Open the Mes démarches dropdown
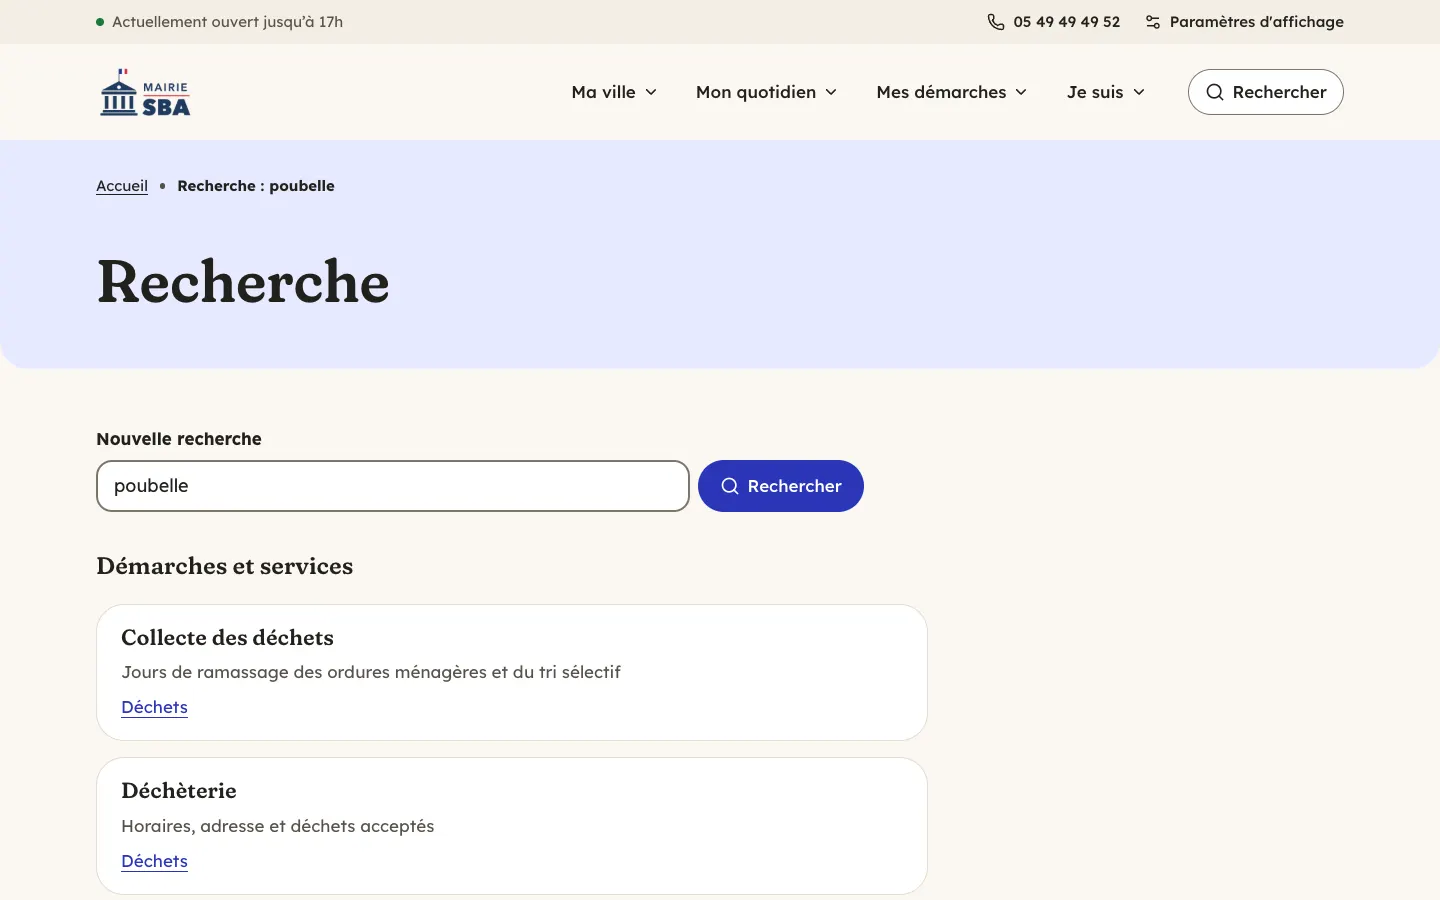 [952, 92]
